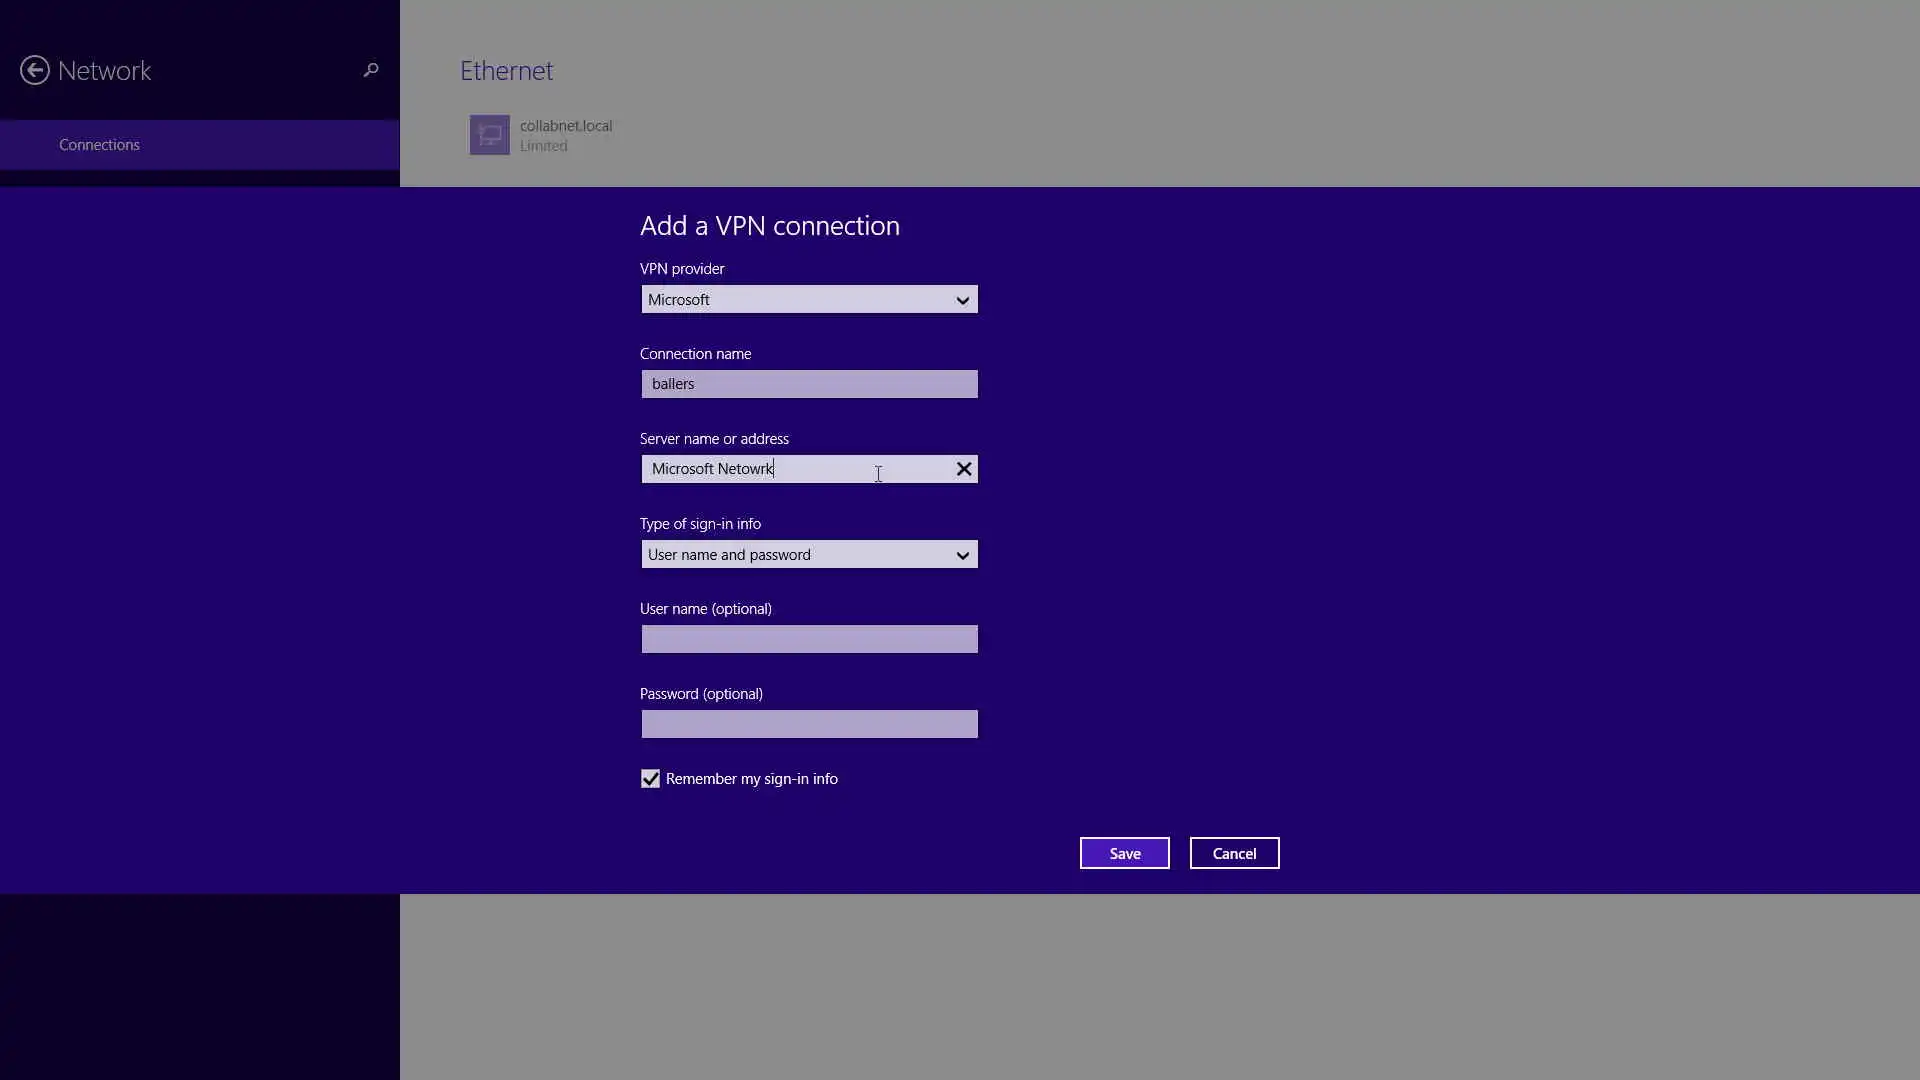Open the Microsoft VPN provider combo box
The width and height of the screenshot is (1920, 1080).
[790, 300]
